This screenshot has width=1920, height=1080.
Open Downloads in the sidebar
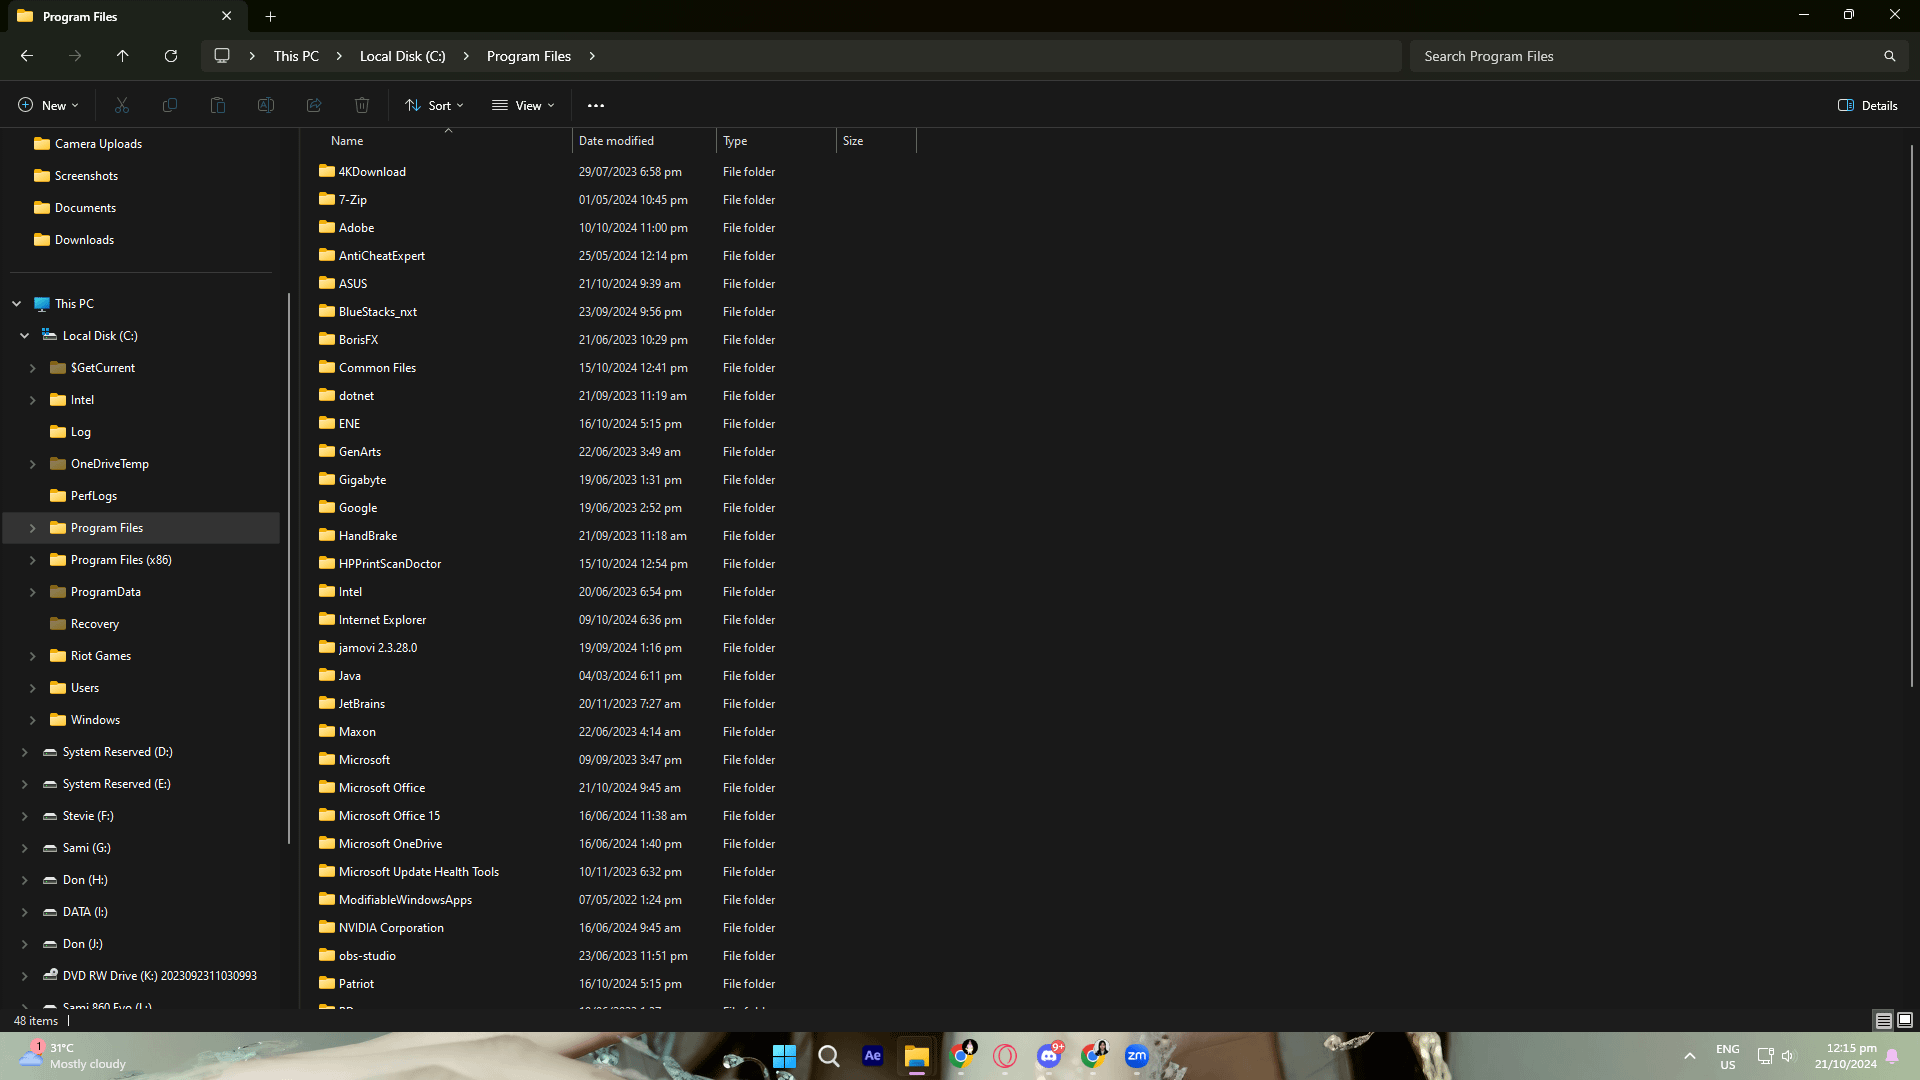(x=84, y=240)
